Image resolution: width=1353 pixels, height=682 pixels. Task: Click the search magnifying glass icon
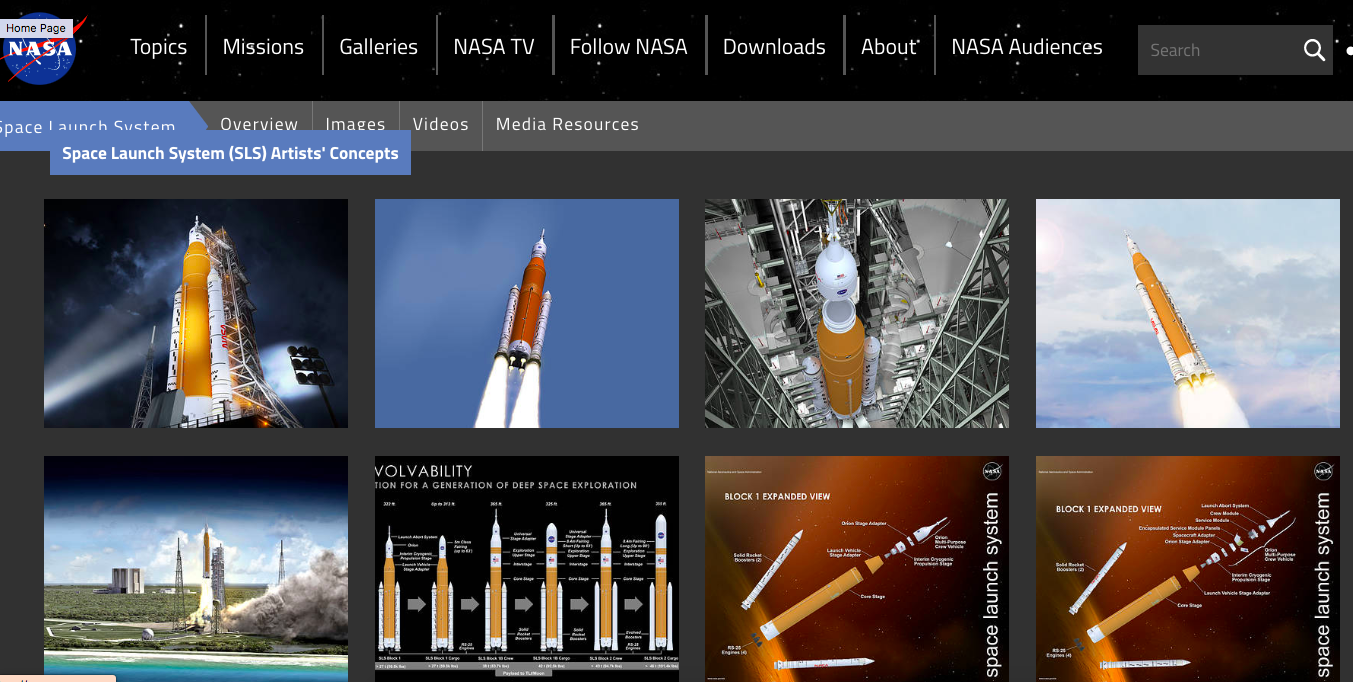click(1314, 50)
